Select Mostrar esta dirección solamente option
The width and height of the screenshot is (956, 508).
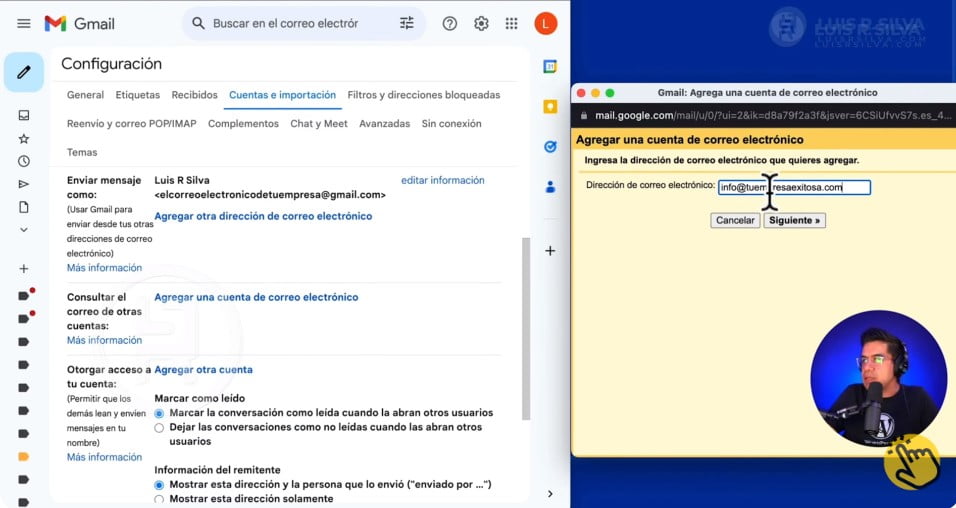pyautogui.click(x=159, y=499)
